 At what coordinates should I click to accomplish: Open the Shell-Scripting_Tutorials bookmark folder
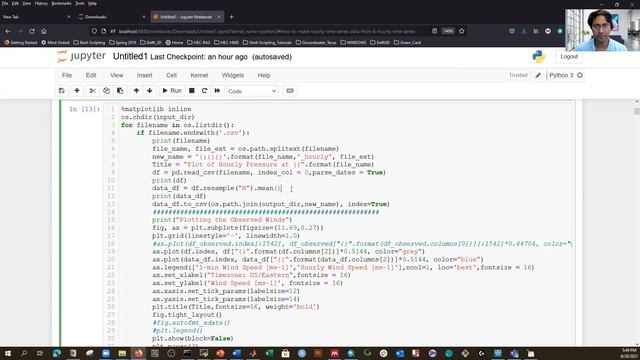267,42
